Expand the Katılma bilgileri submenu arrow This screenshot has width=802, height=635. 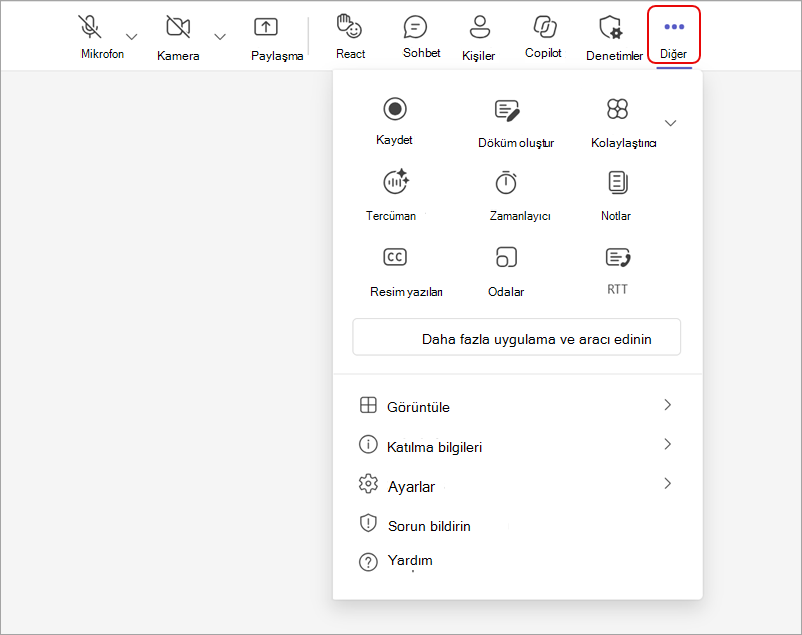[x=667, y=444]
